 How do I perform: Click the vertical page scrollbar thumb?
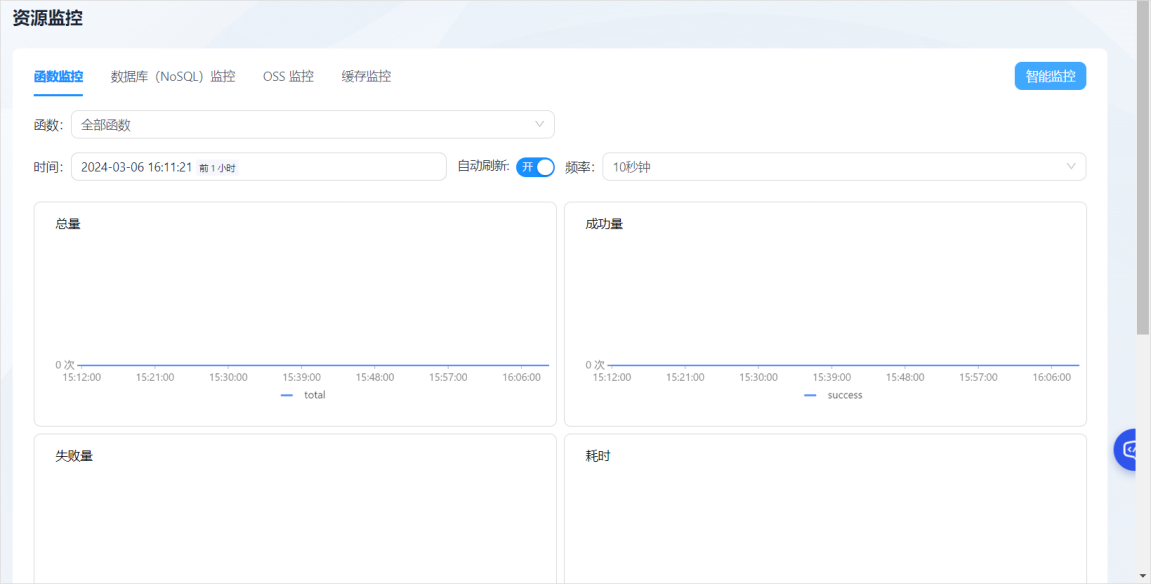click(x=1143, y=169)
